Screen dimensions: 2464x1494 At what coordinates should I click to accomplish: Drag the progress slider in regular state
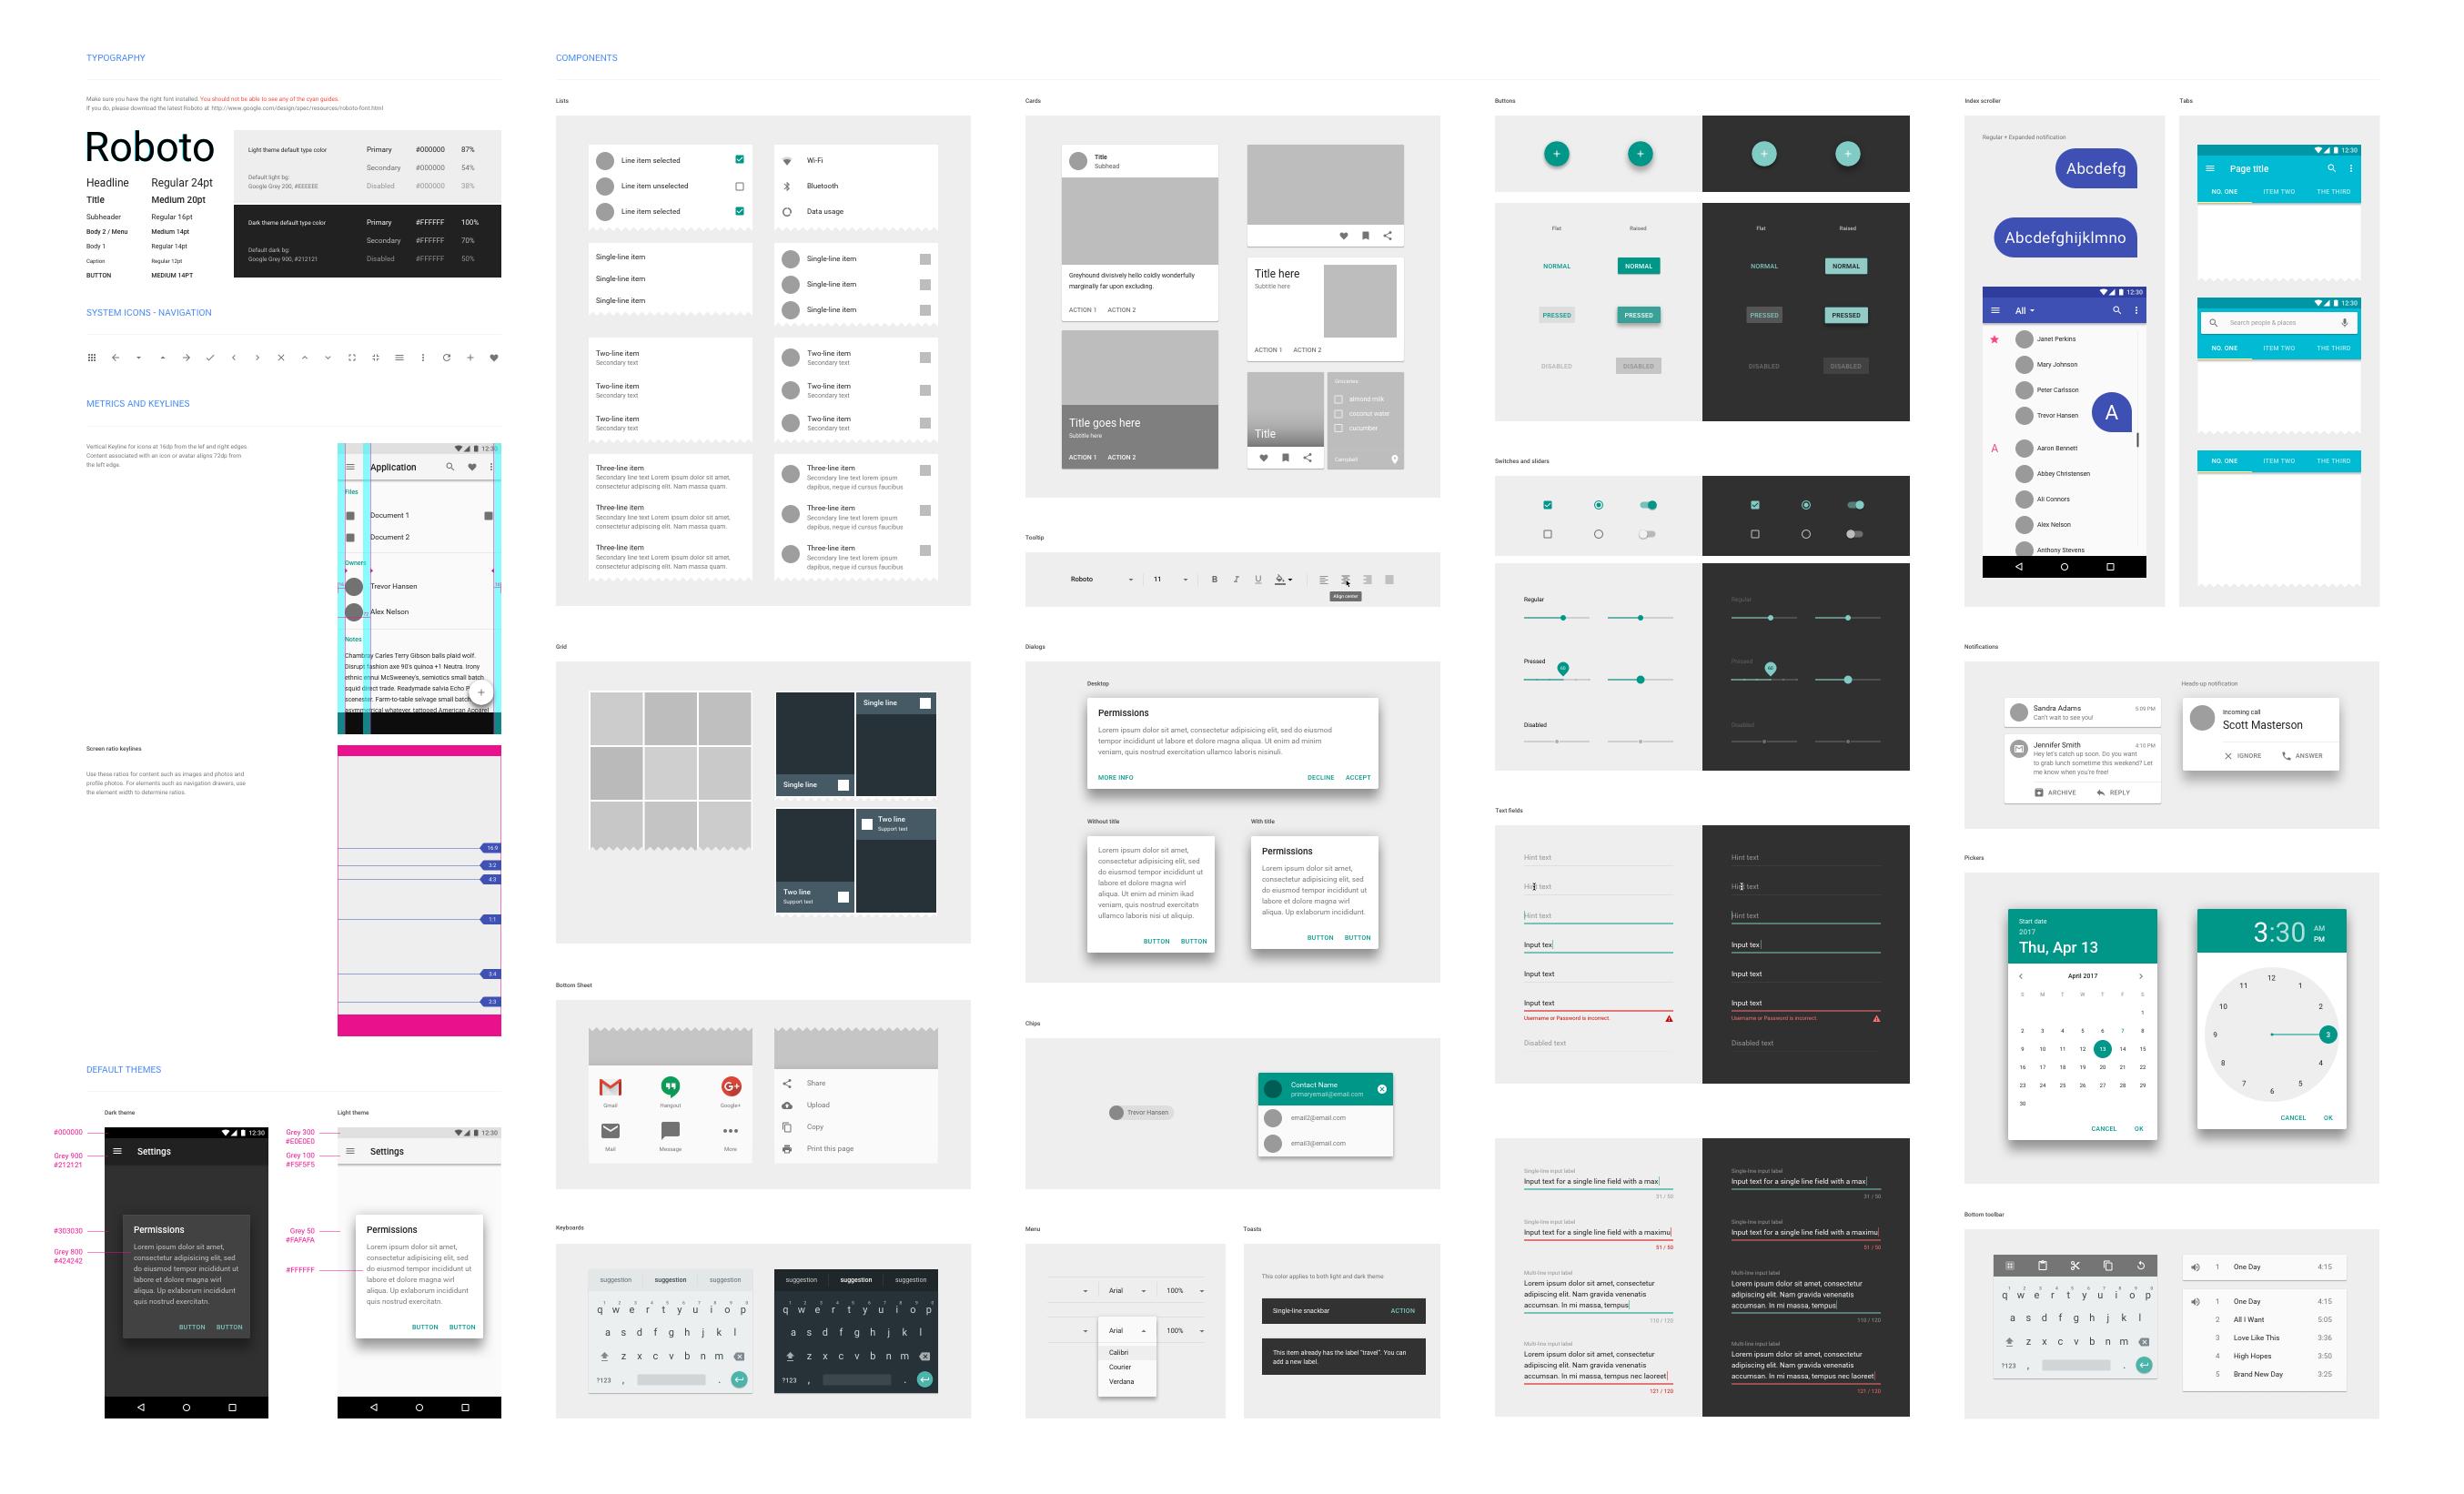coord(1563,618)
